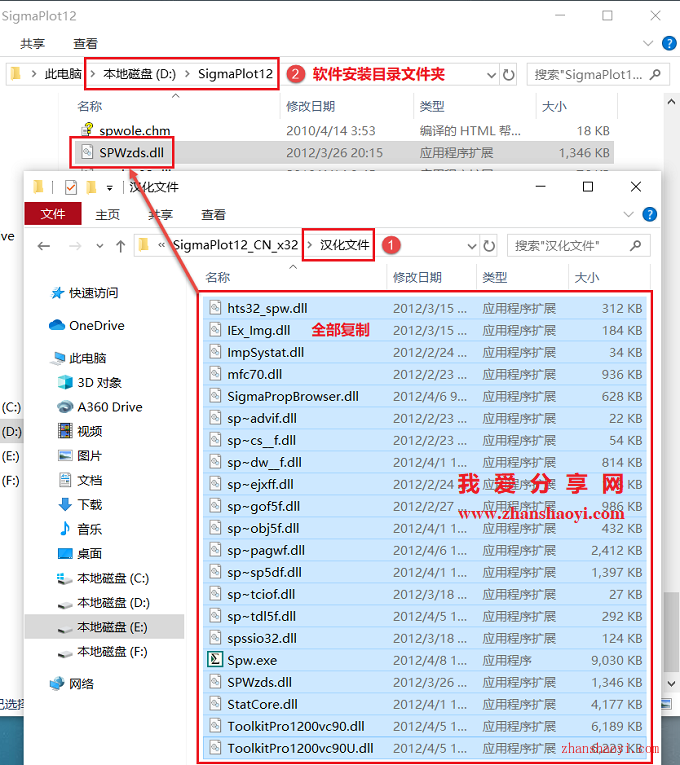Click search box 搜索"汉化文件"

tap(579, 245)
